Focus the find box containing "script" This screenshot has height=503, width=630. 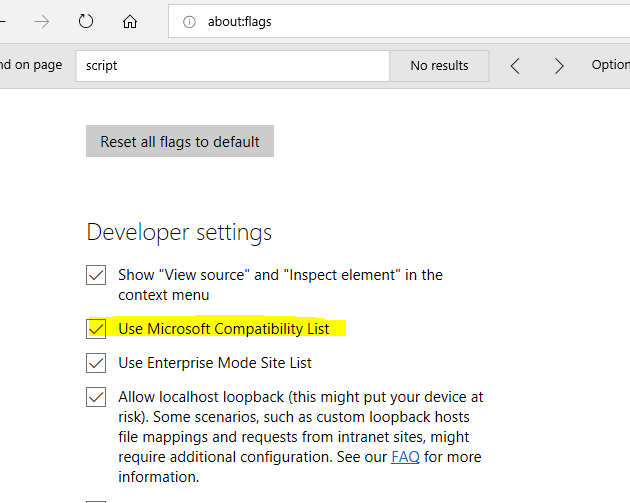(x=232, y=66)
